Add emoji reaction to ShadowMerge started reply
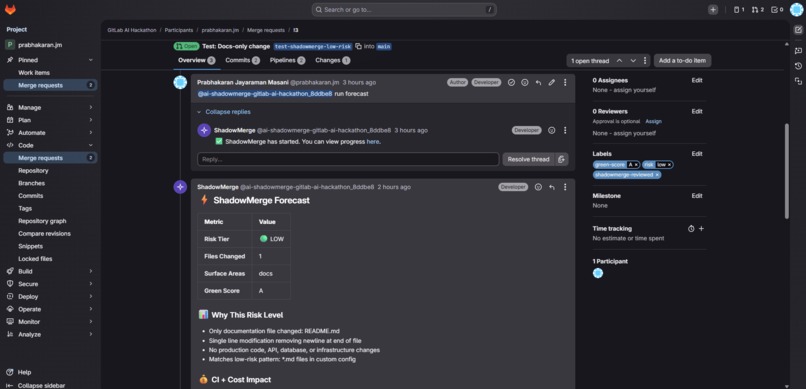 pyautogui.click(x=551, y=131)
